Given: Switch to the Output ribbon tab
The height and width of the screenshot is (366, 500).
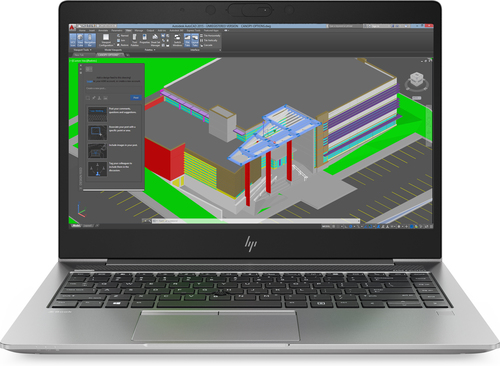Looking at the screenshot, I should [x=150, y=31].
